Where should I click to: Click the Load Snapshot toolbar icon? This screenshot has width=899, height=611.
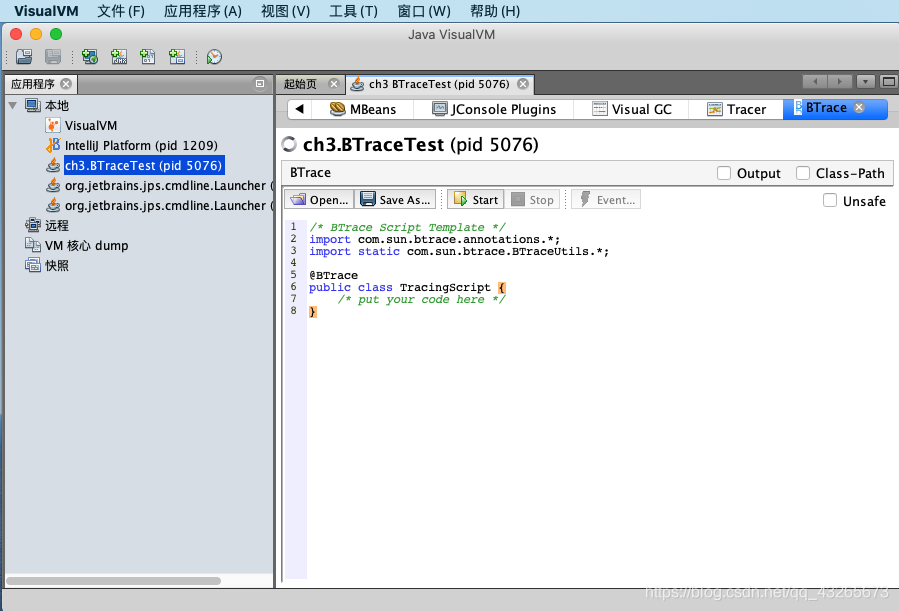pos(24,57)
